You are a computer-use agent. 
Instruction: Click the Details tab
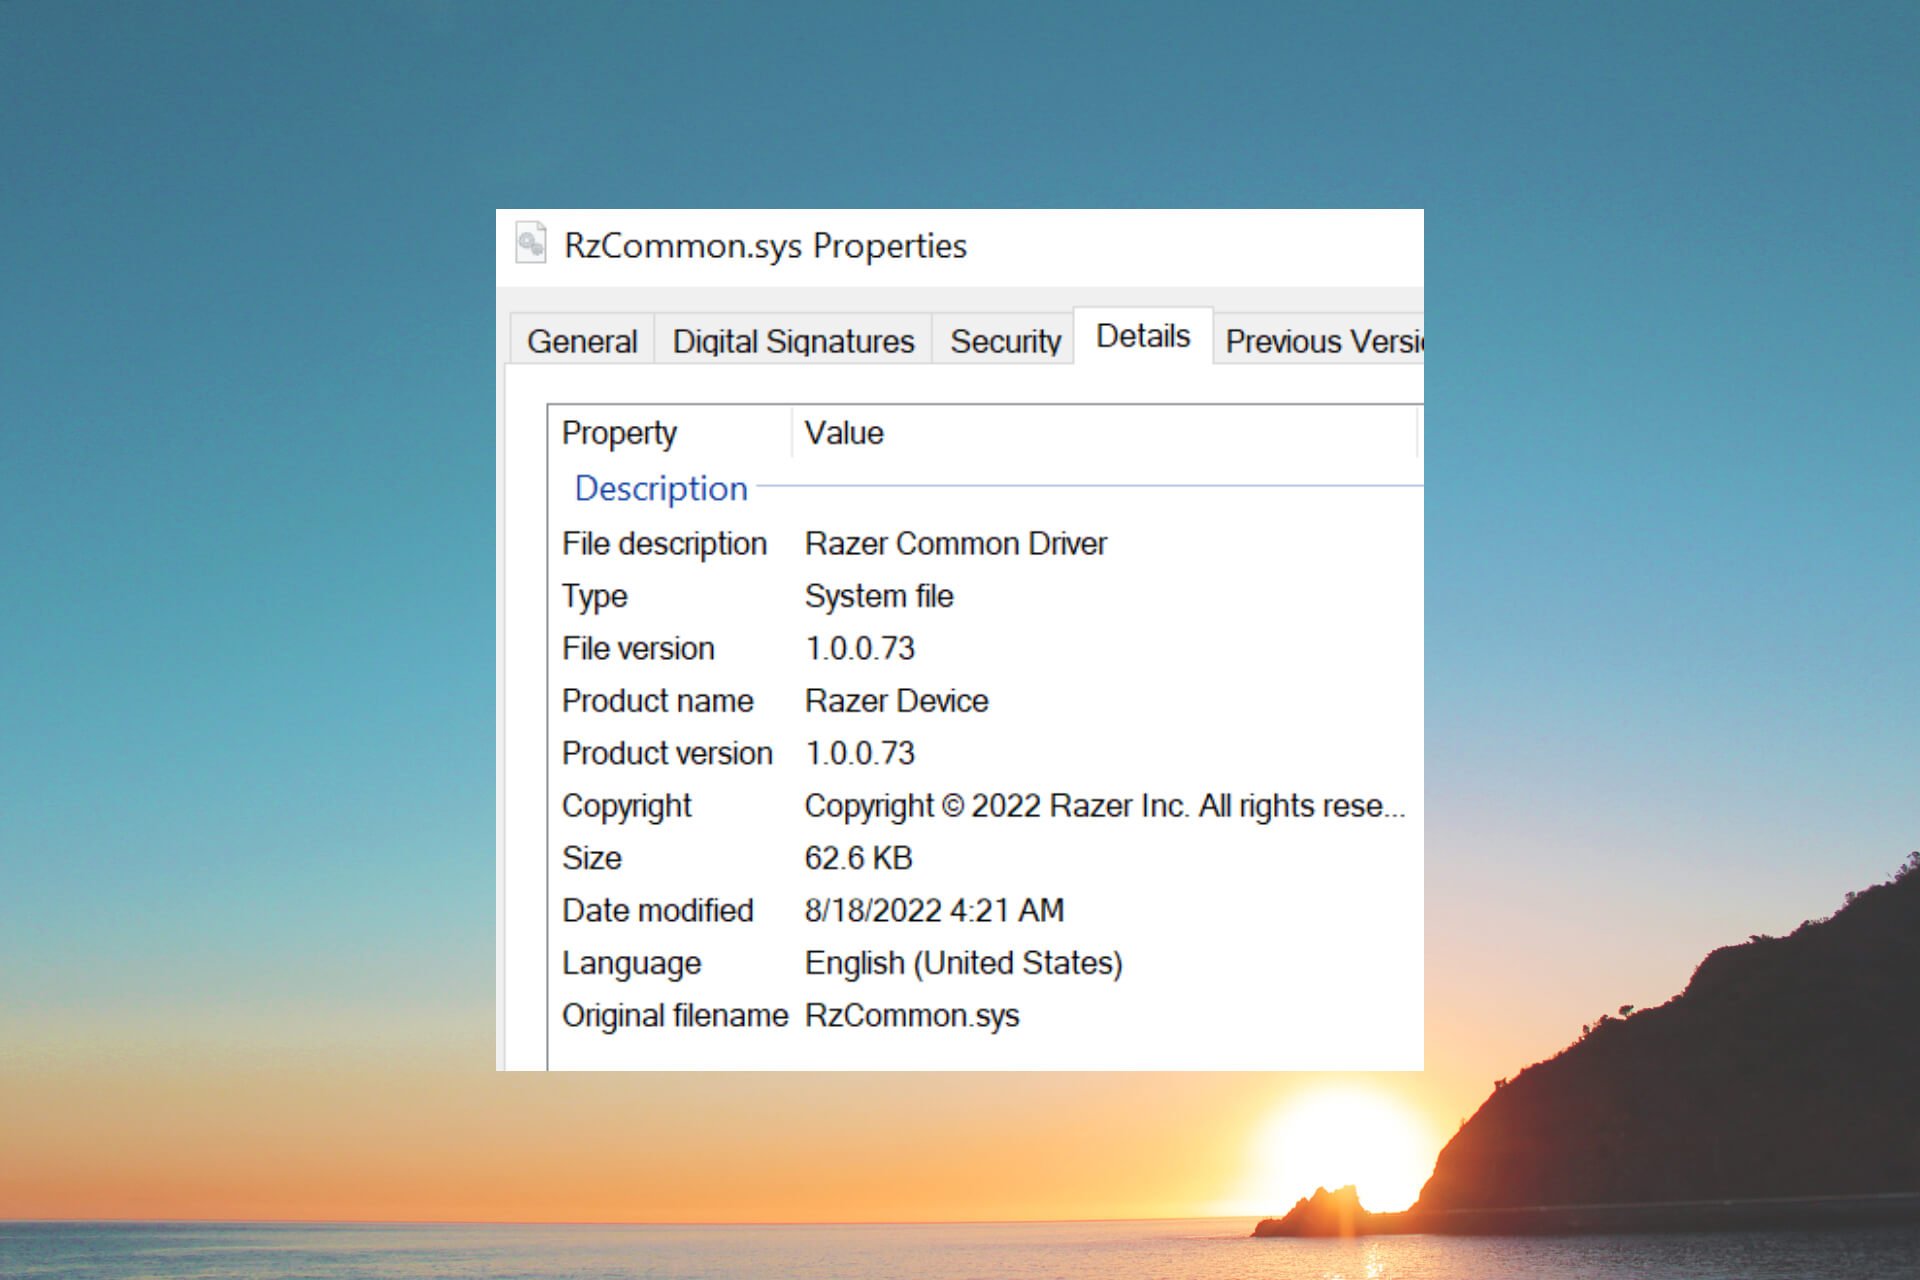click(1143, 337)
